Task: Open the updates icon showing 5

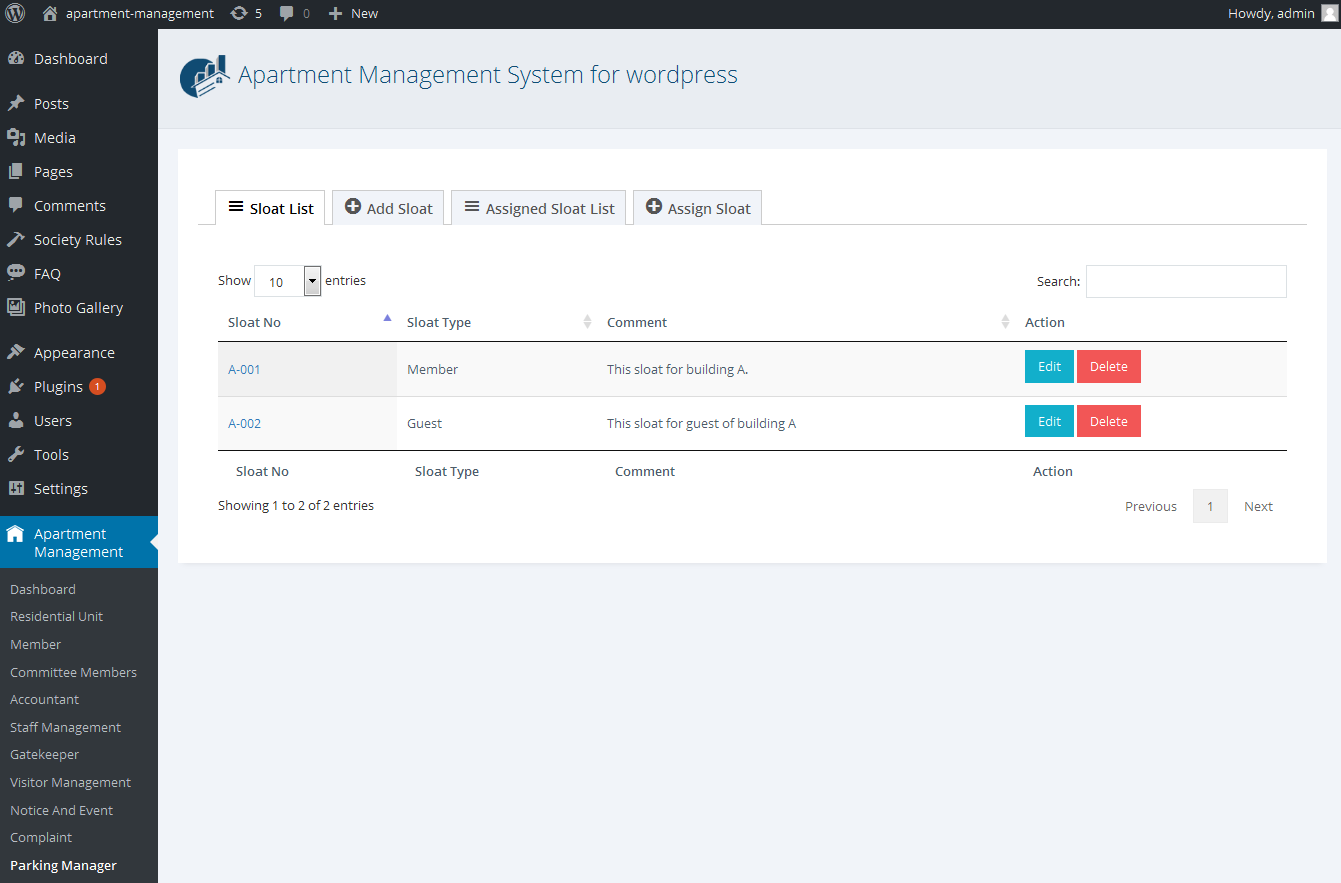Action: coord(246,14)
